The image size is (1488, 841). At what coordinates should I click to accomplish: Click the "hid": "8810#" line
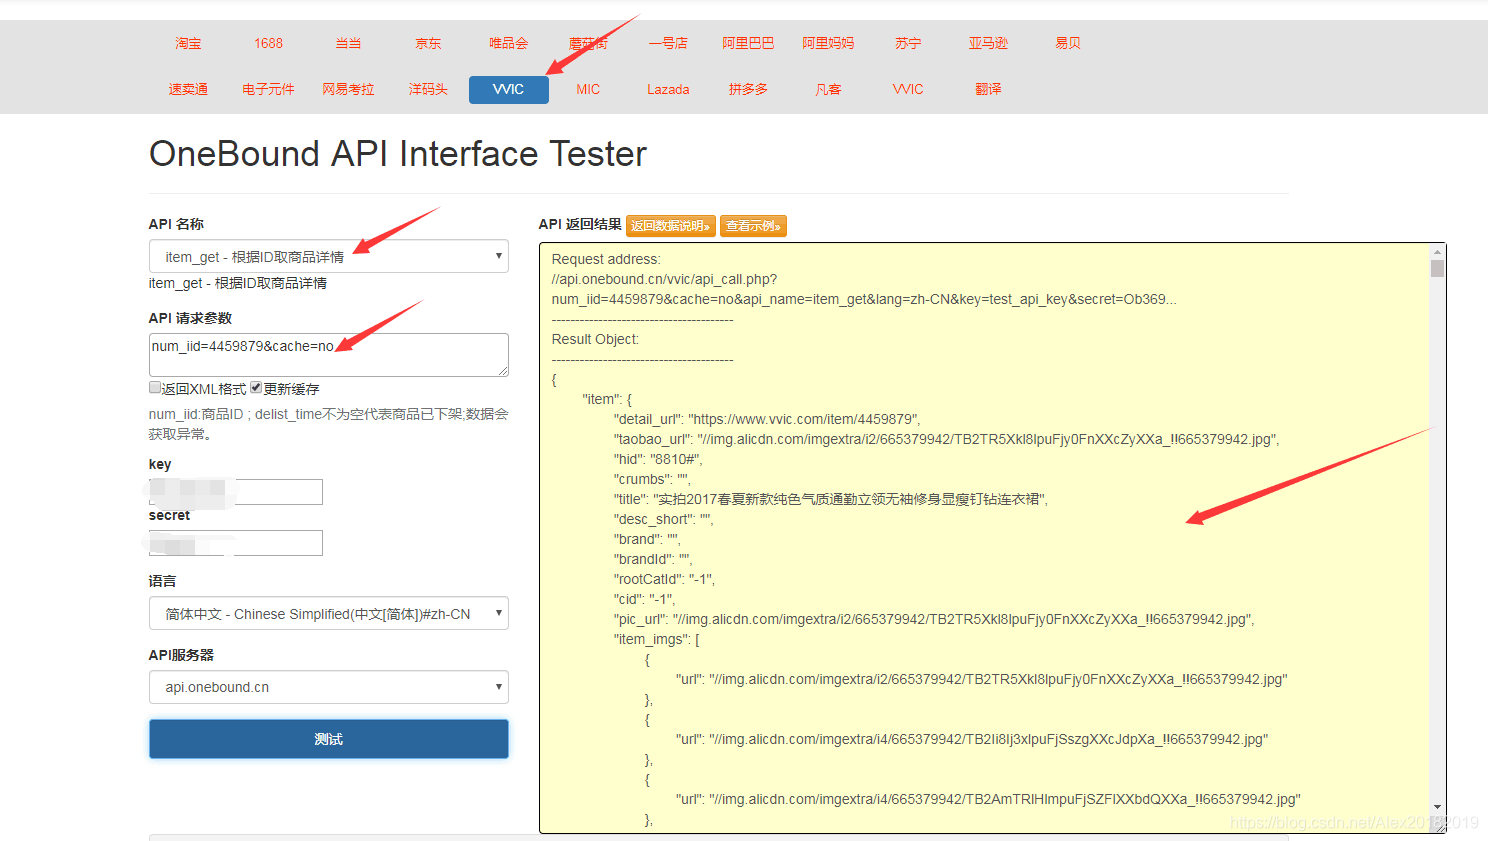(658, 459)
